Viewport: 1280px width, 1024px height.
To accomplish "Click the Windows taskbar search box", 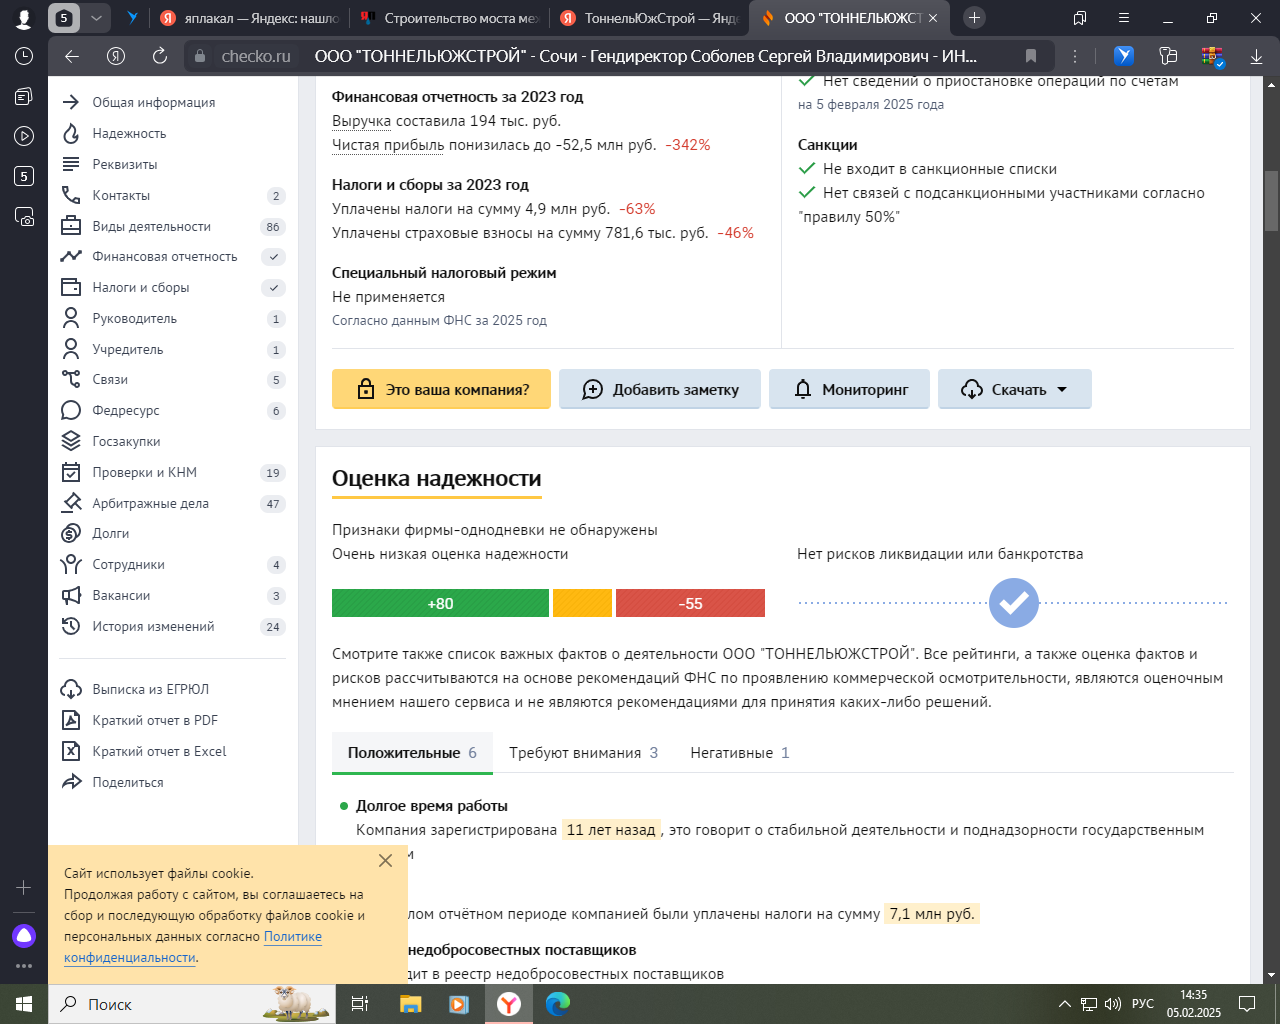I will click(x=193, y=1004).
